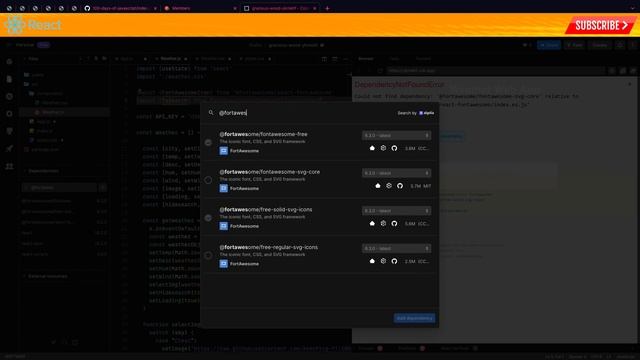Image resolution: width=640 pixels, height=360 pixels.
Task: Open the Weather.js editor tab
Action: (x=171, y=59)
